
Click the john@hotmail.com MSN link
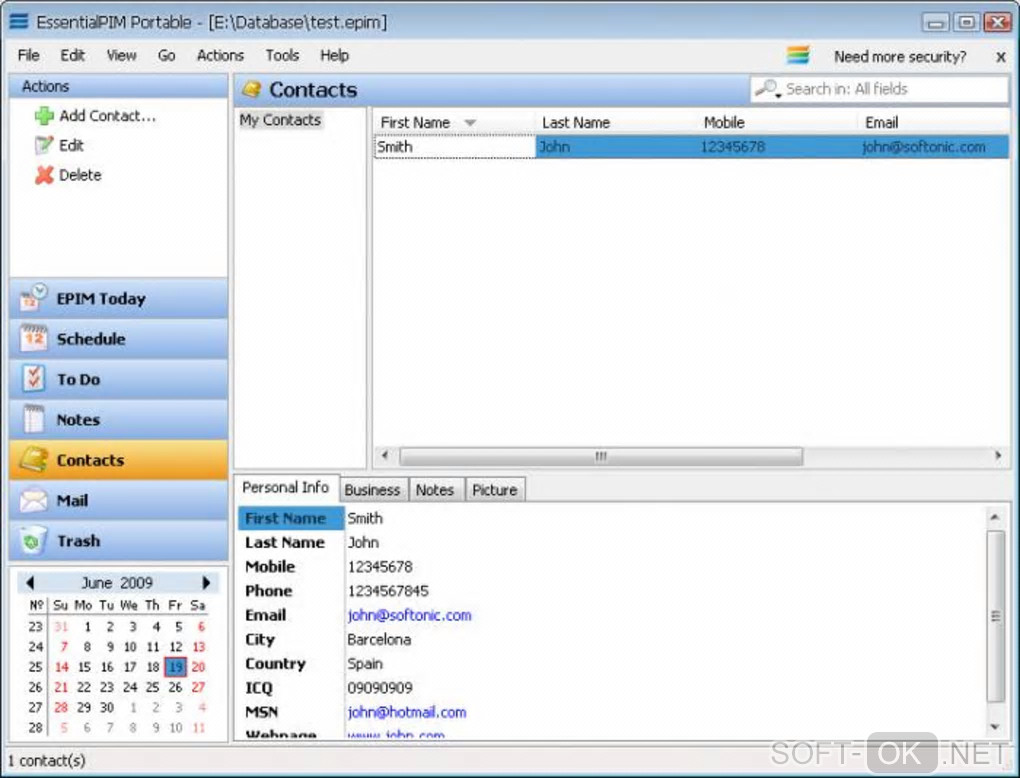click(x=407, y=712)
